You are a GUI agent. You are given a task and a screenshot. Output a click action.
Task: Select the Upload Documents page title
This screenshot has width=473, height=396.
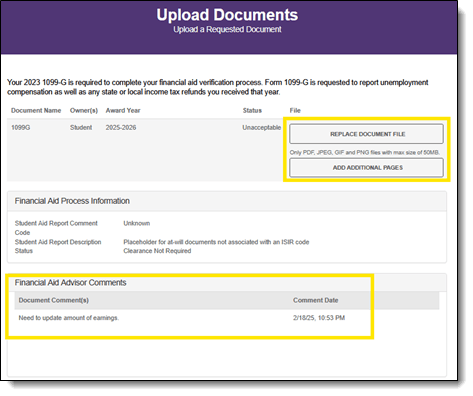click(x=227, y=15)
